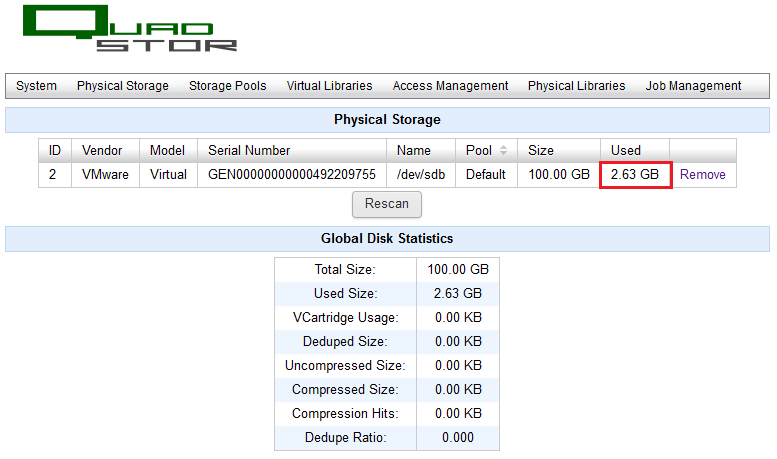The height and width of the screenshot is (459, 777).
Task: Click the Serial Number column header
Action: tap(292, 150)
